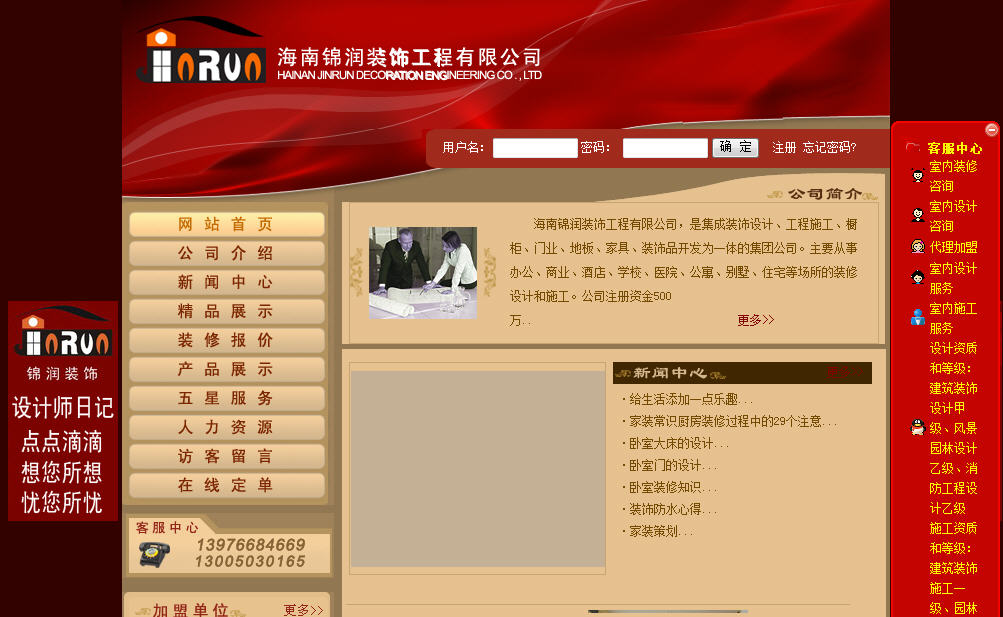Image resolution: width=1003 pixels, height=617 pixels.
Task: Open 装修报价 menu item
Action: tap(226, 340)
